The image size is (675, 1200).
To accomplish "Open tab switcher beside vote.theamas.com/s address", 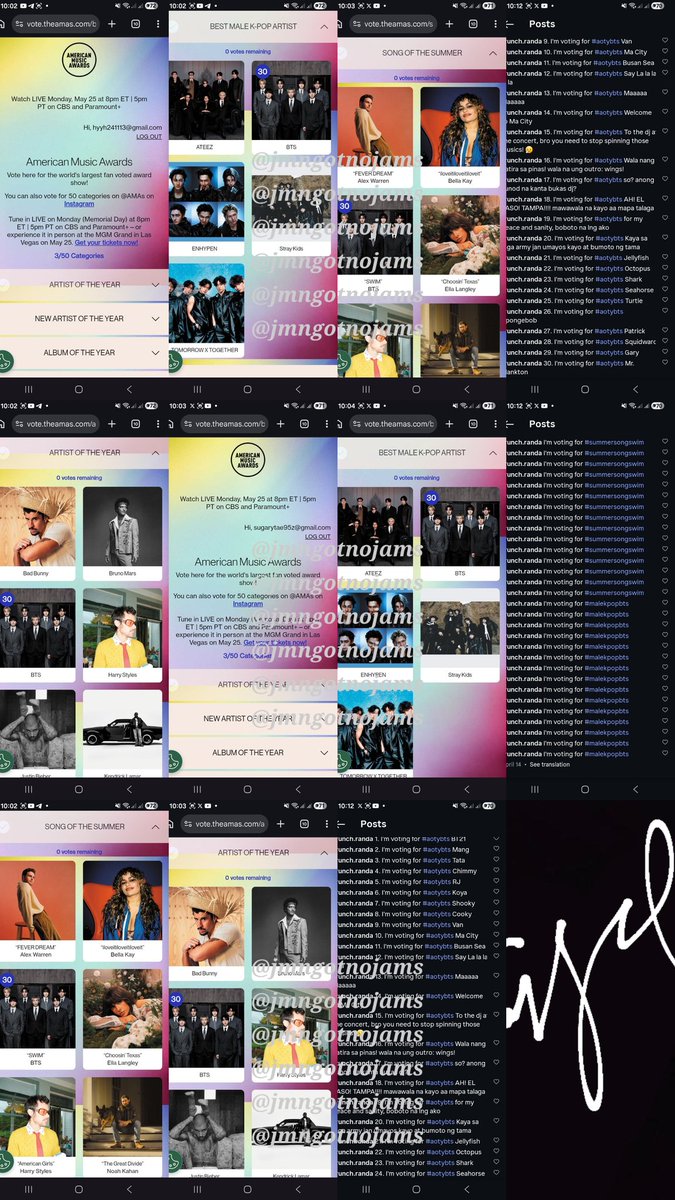I will pyautogui.click(x=472, y=22).
